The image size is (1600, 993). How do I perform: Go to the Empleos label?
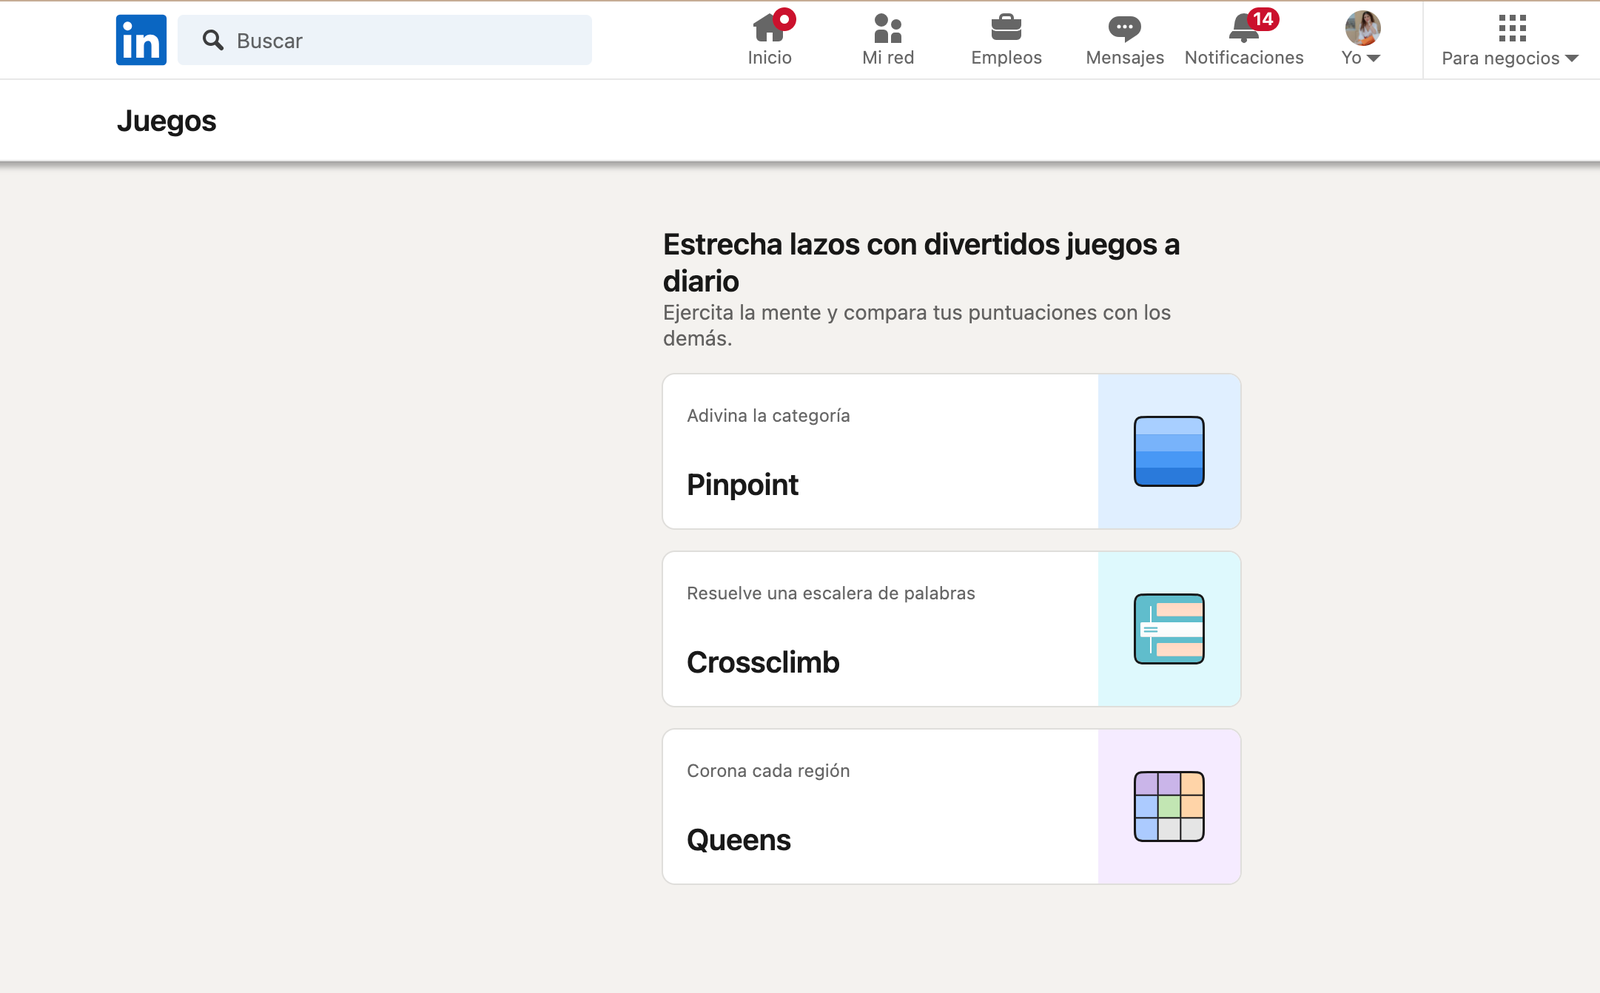(1006, 58)
